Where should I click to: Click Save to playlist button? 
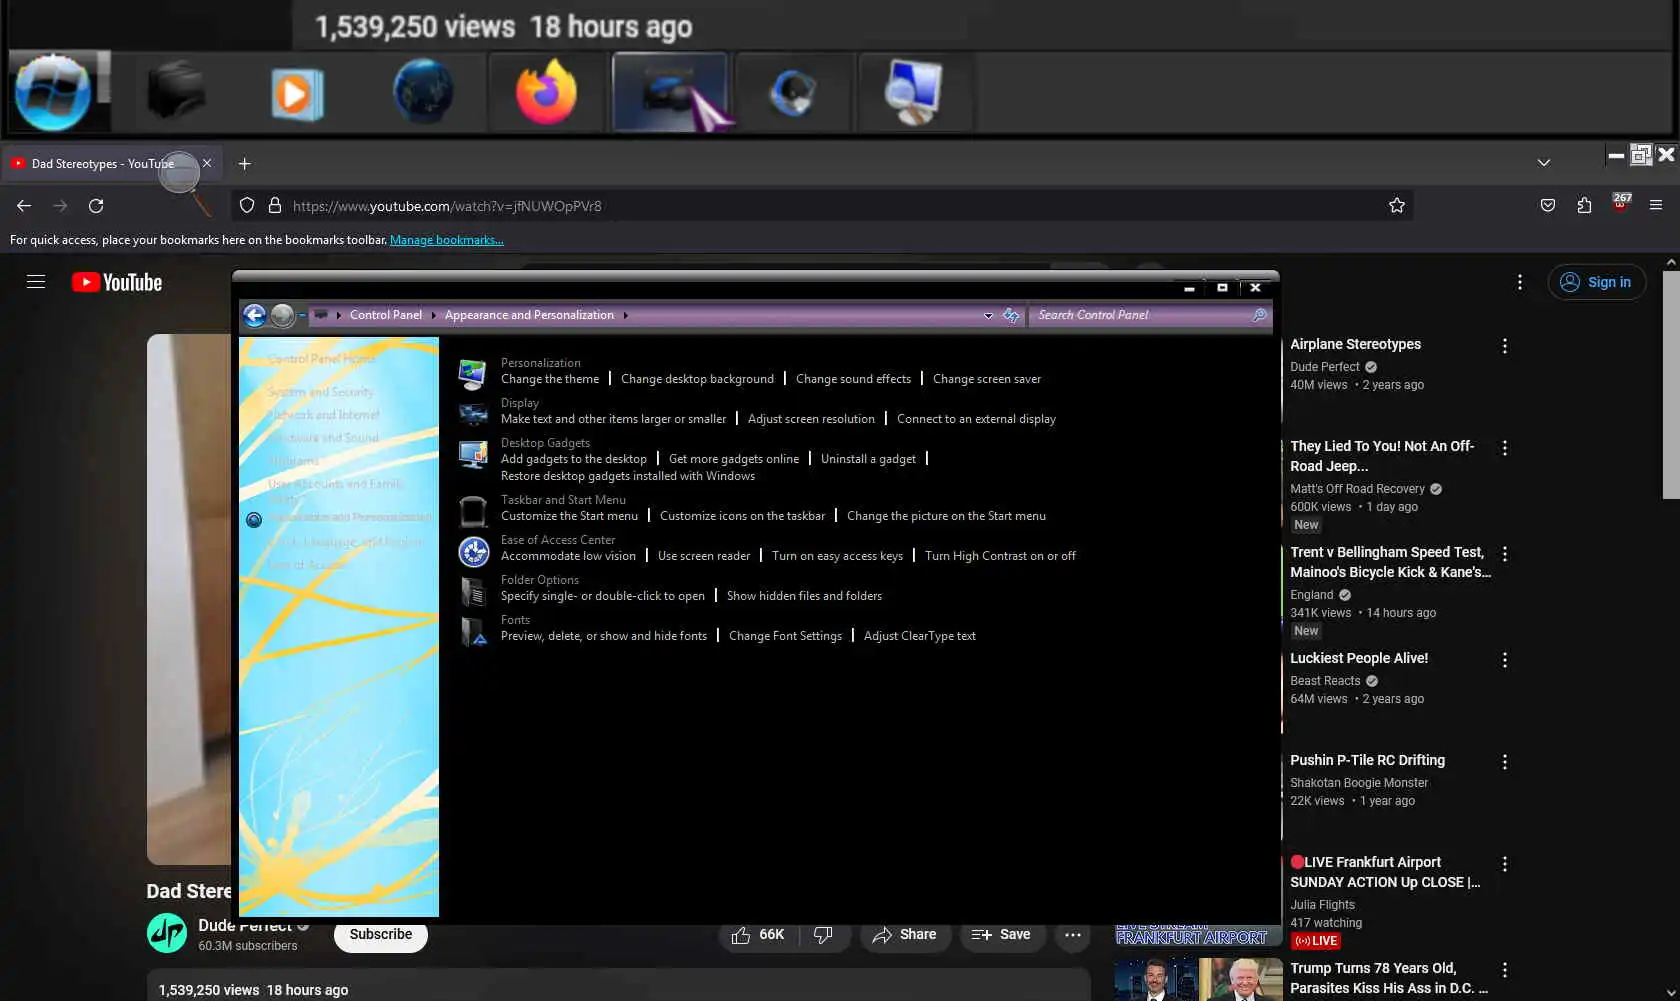pos(1001,935)
